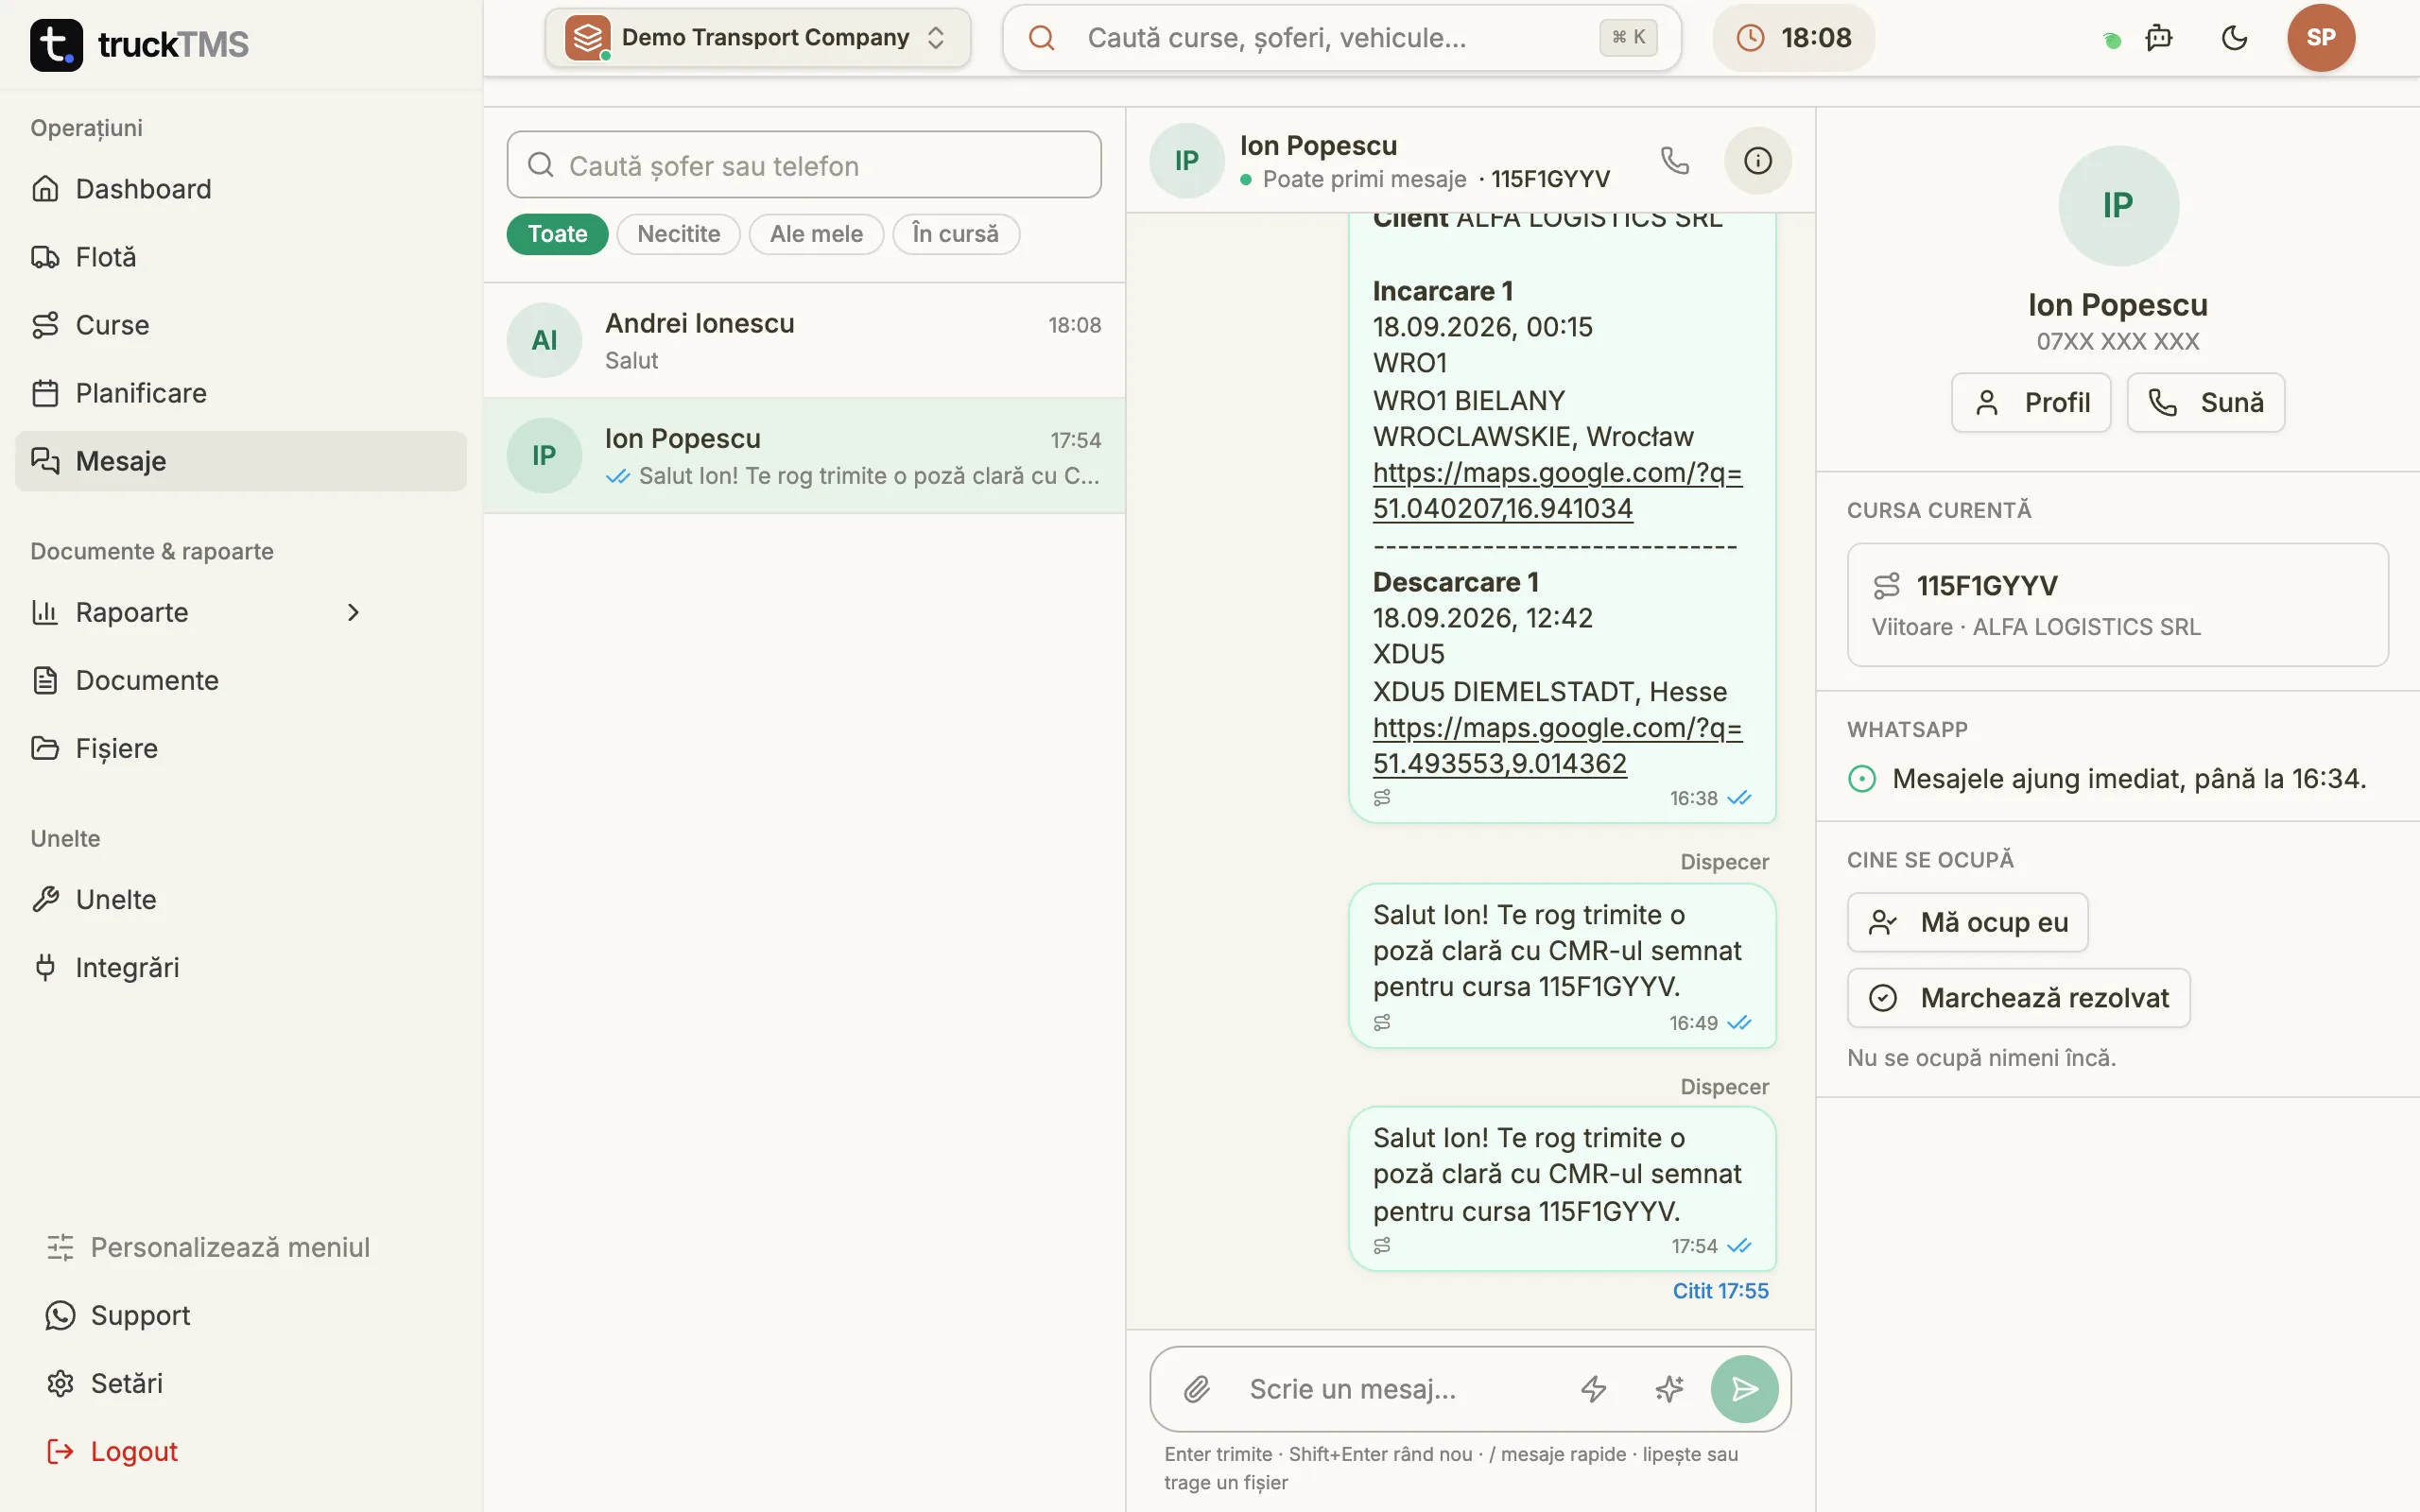Click the 115F1GYYV trip code in chat header
Image resolution: width=2420 pixels, height=1512 pixels.
[1550, 179]
